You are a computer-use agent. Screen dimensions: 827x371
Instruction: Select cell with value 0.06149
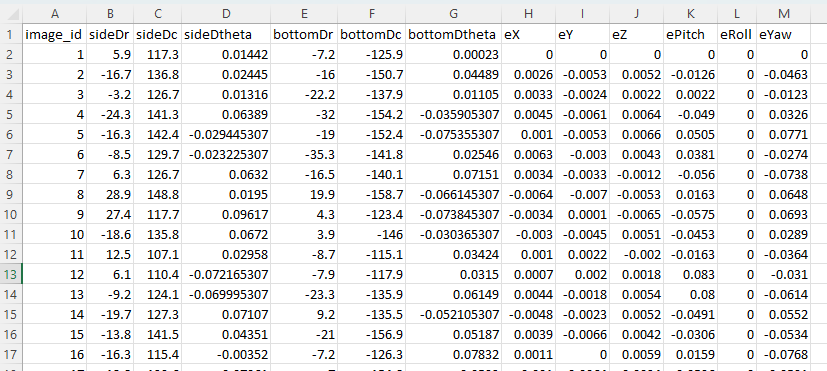click(453, 294)
